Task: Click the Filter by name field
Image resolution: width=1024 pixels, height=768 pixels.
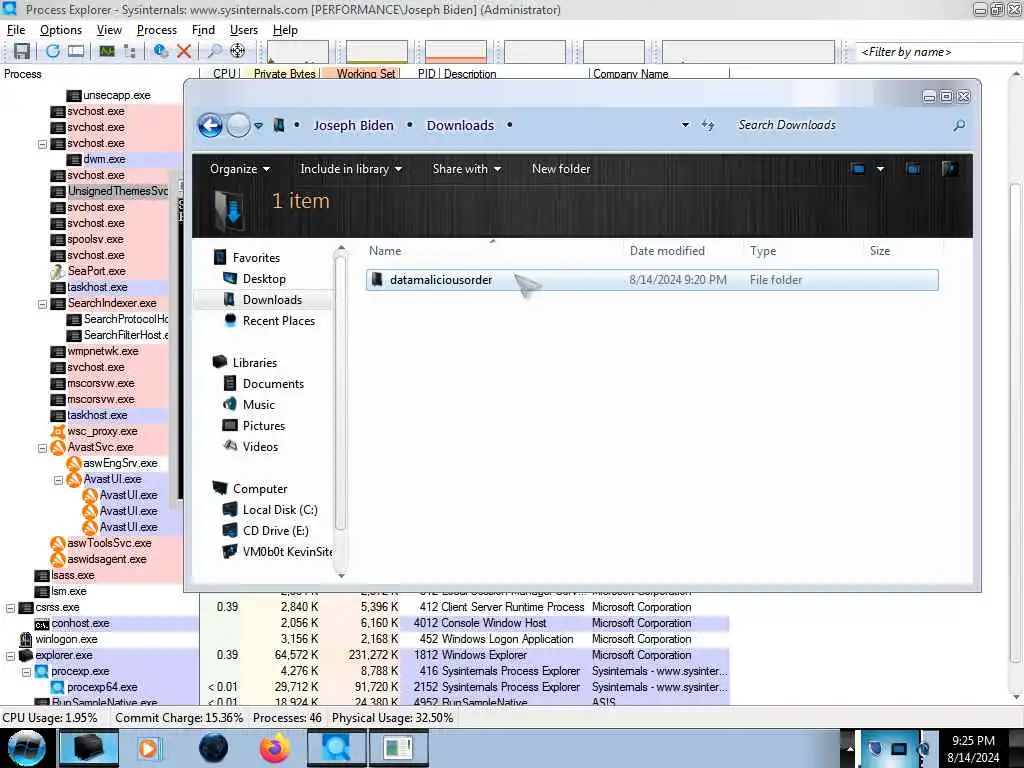Action: click(x=937, y=52)
